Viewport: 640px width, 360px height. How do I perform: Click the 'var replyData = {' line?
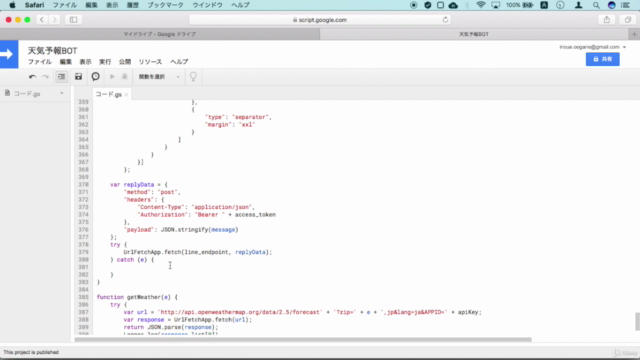pos(139,184)
